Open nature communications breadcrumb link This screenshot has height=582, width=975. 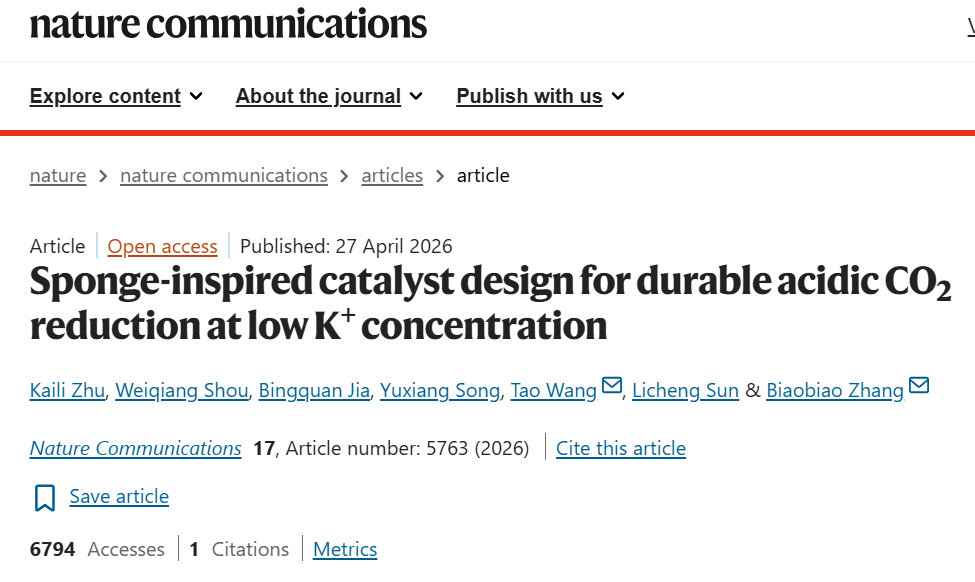[x=224, y=176]
